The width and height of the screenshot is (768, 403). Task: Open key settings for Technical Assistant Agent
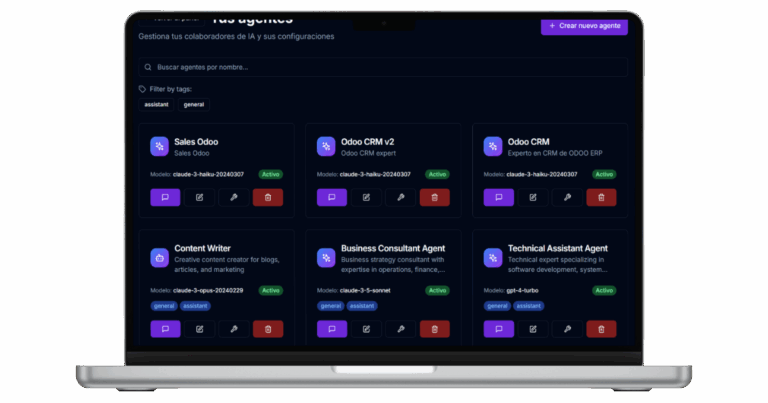[x=566, y=328]
